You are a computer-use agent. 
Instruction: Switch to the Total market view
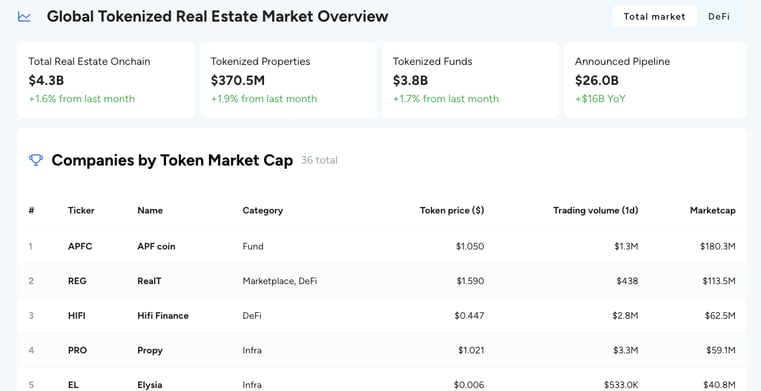coord(654,16)
